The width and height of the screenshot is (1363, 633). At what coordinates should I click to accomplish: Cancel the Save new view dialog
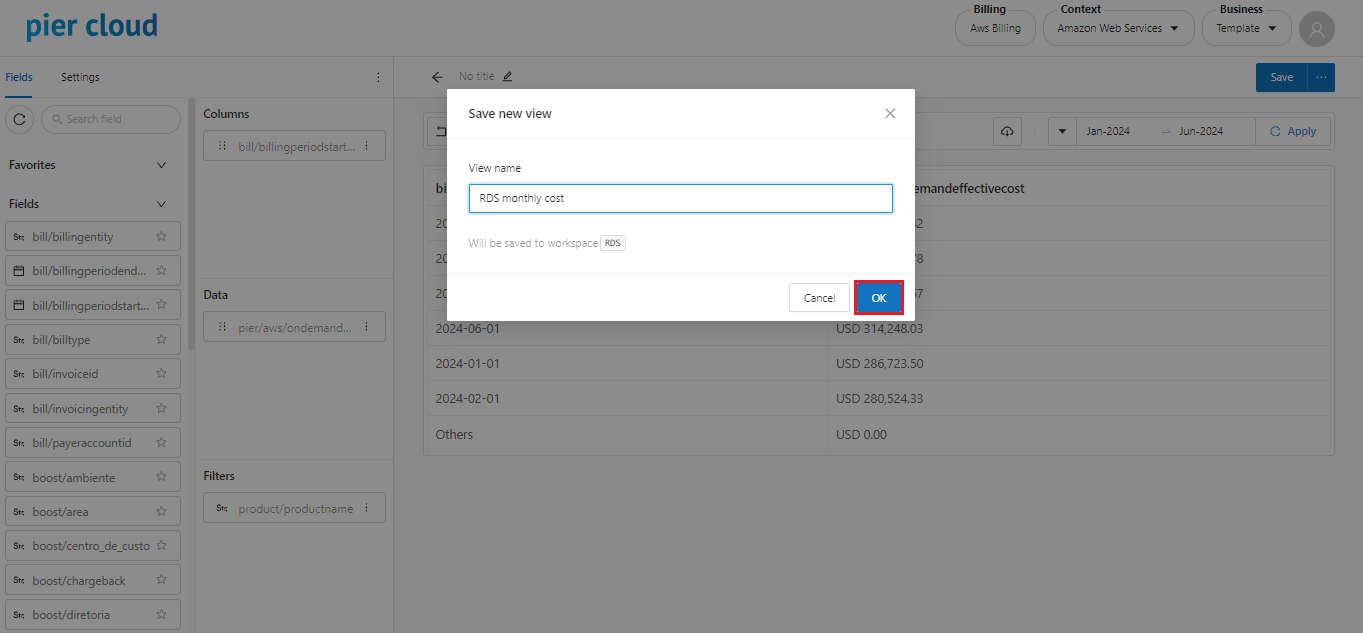[x=819, y=298]
